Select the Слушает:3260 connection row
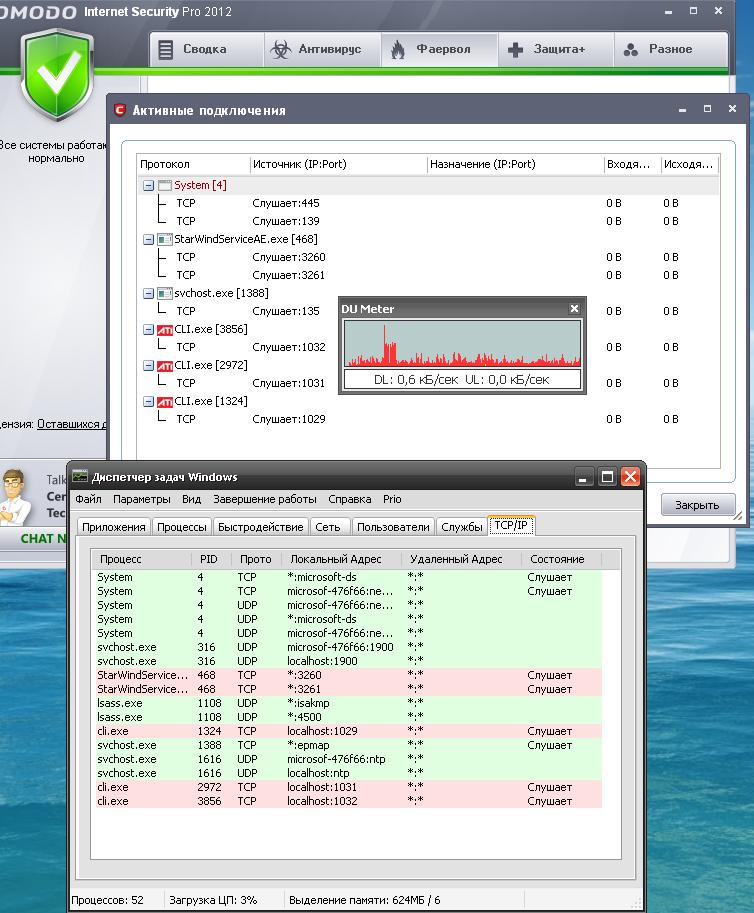This screenshot has width=754, height=913. coord(428,257)
